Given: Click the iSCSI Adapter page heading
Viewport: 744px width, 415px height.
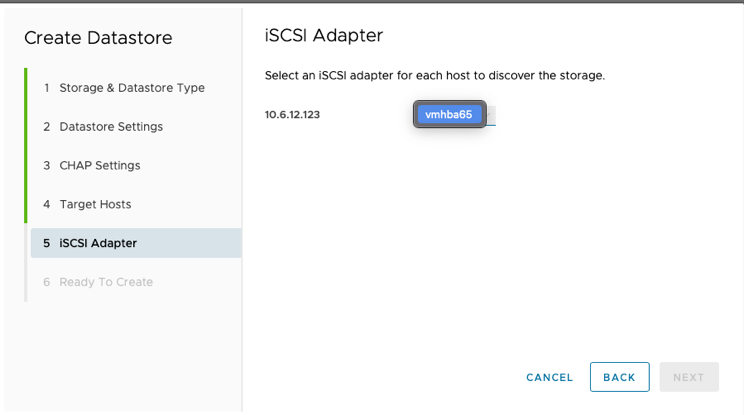Looking at the screenshot, I should [324, 36].
